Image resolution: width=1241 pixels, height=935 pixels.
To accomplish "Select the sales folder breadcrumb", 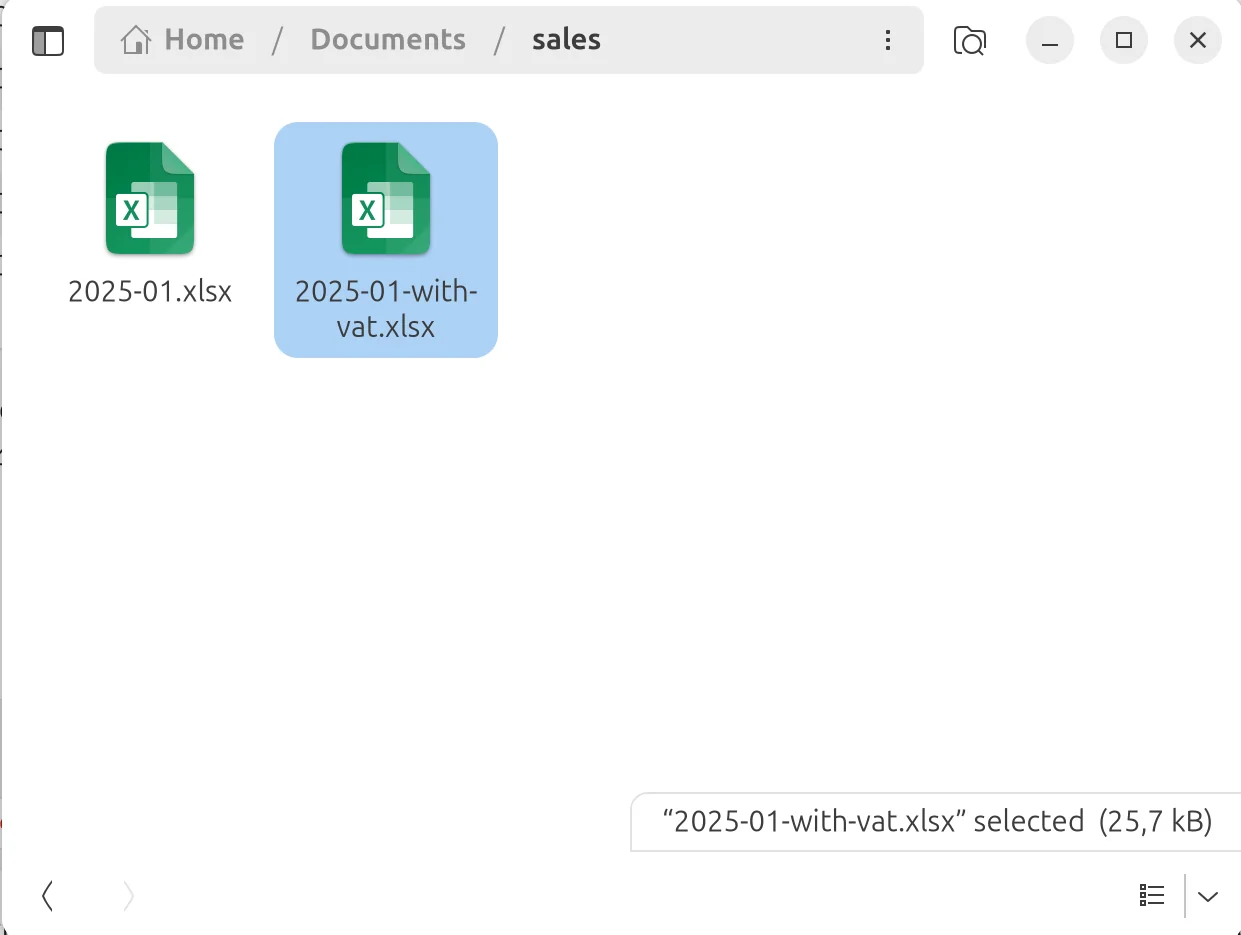I will click(566, 40).
